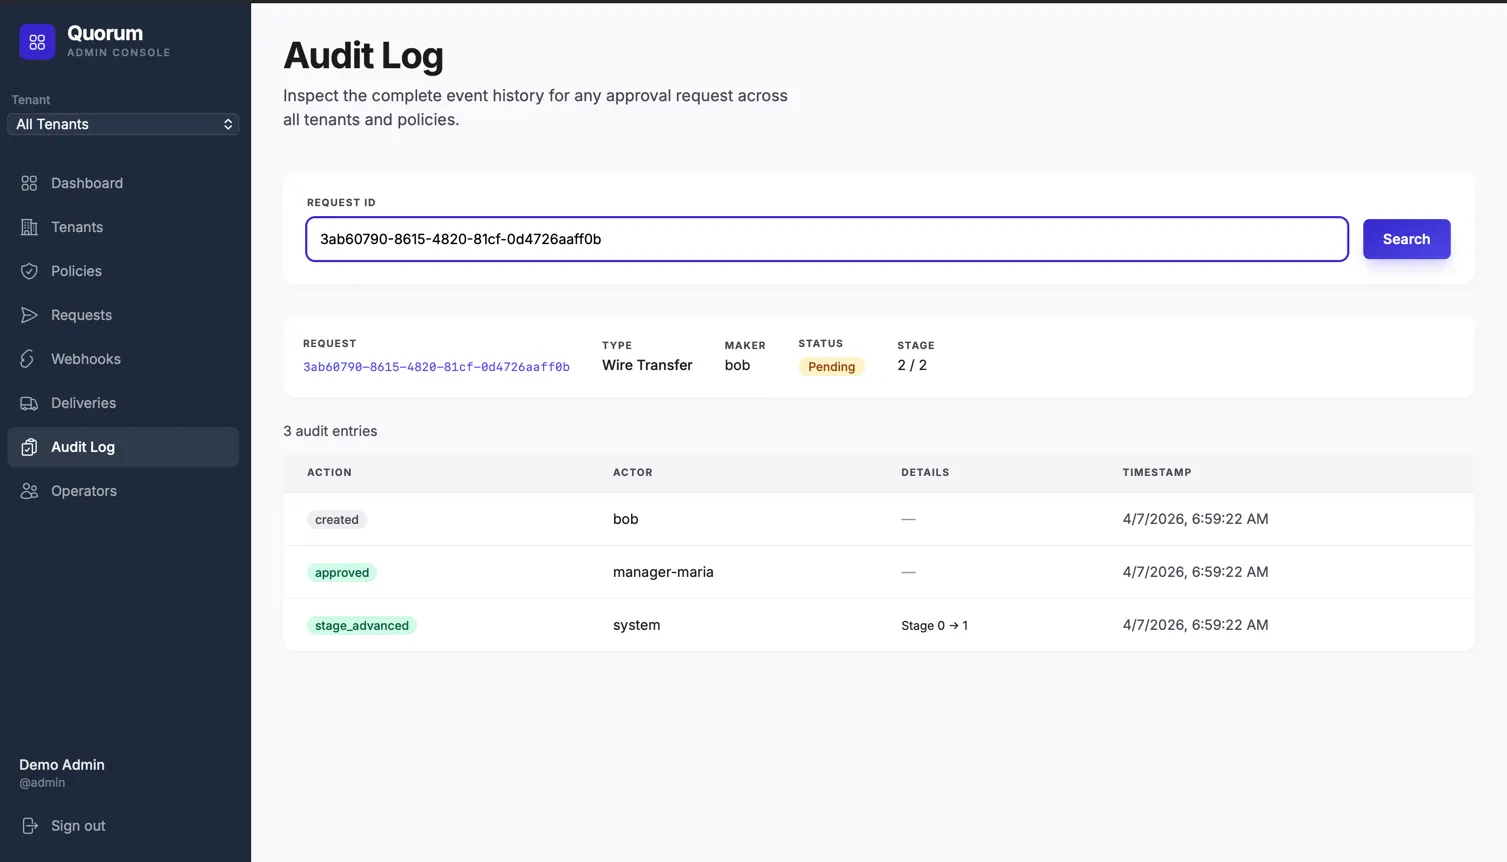Open Deliveries in sidebar
The width and height of the screenshot is (1507, 862).
click(123, 403)
